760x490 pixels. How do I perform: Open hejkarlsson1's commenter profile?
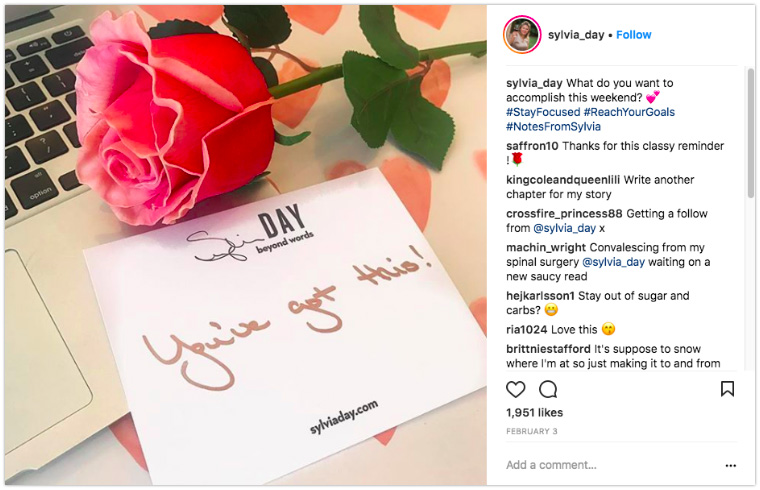click(x=540, y=296)
